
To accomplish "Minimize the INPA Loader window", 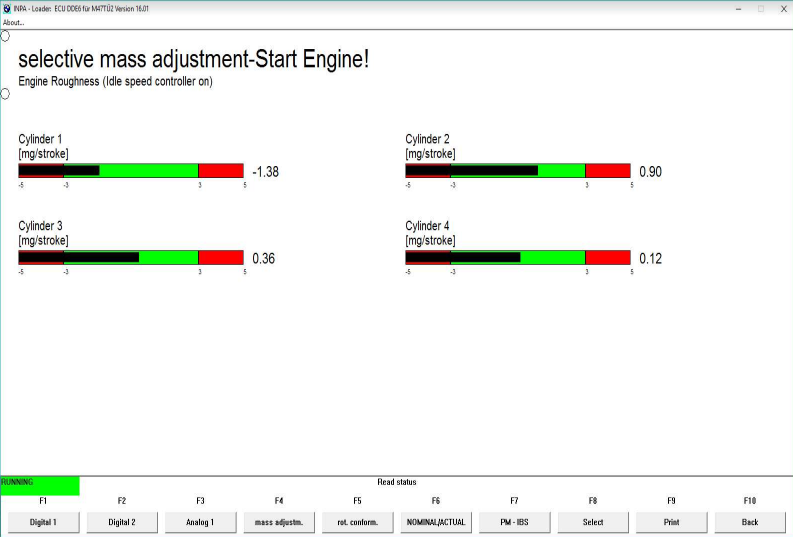I will click(737, 8).
